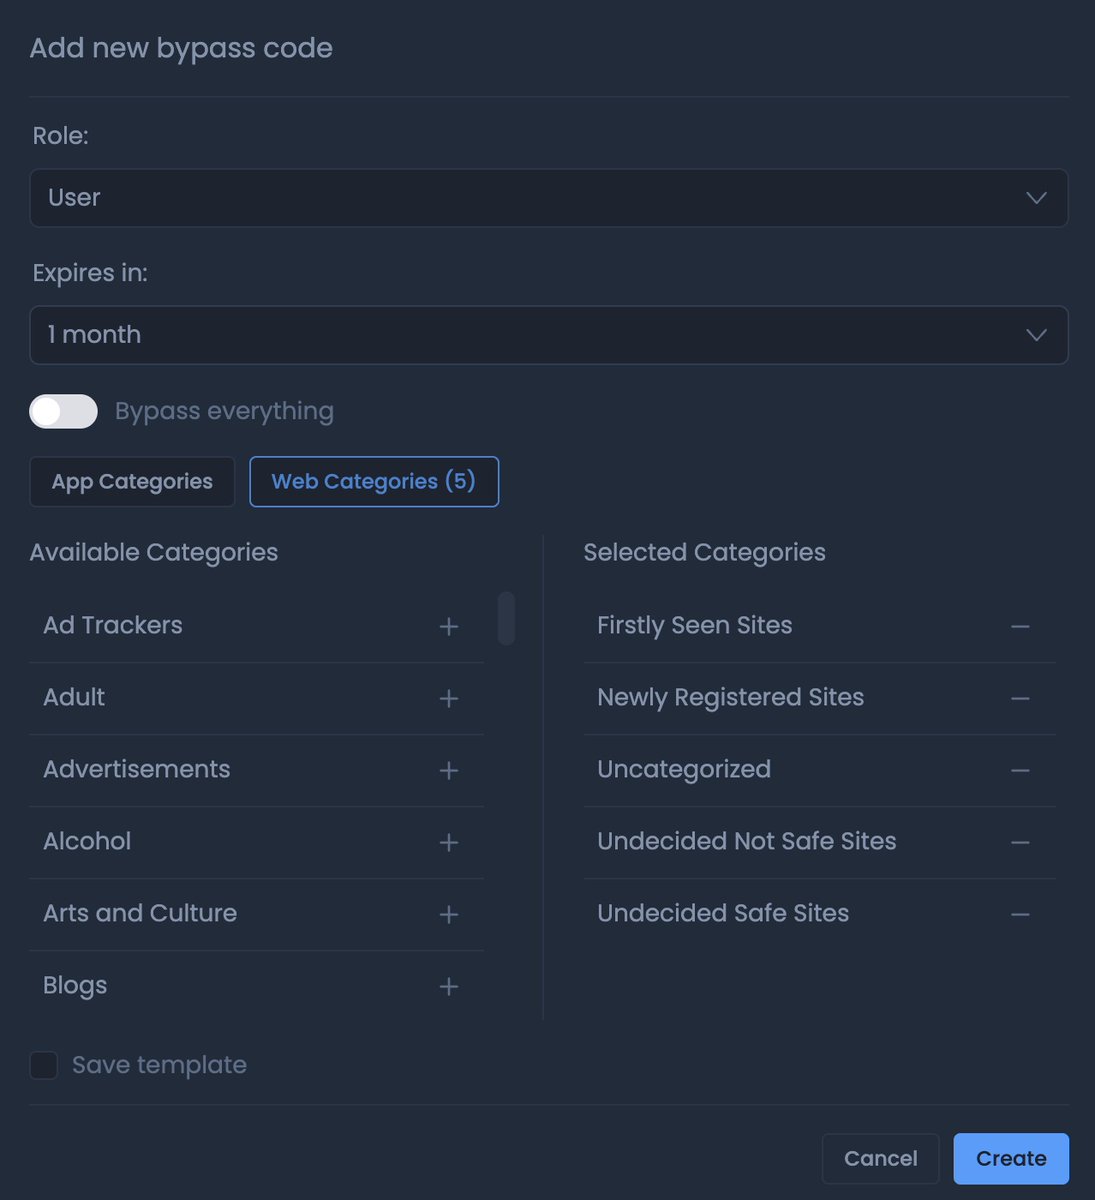The width and height of the screenshot is (1095, 1200).
Task: Click the Create button
Action: (1011, 1159)
